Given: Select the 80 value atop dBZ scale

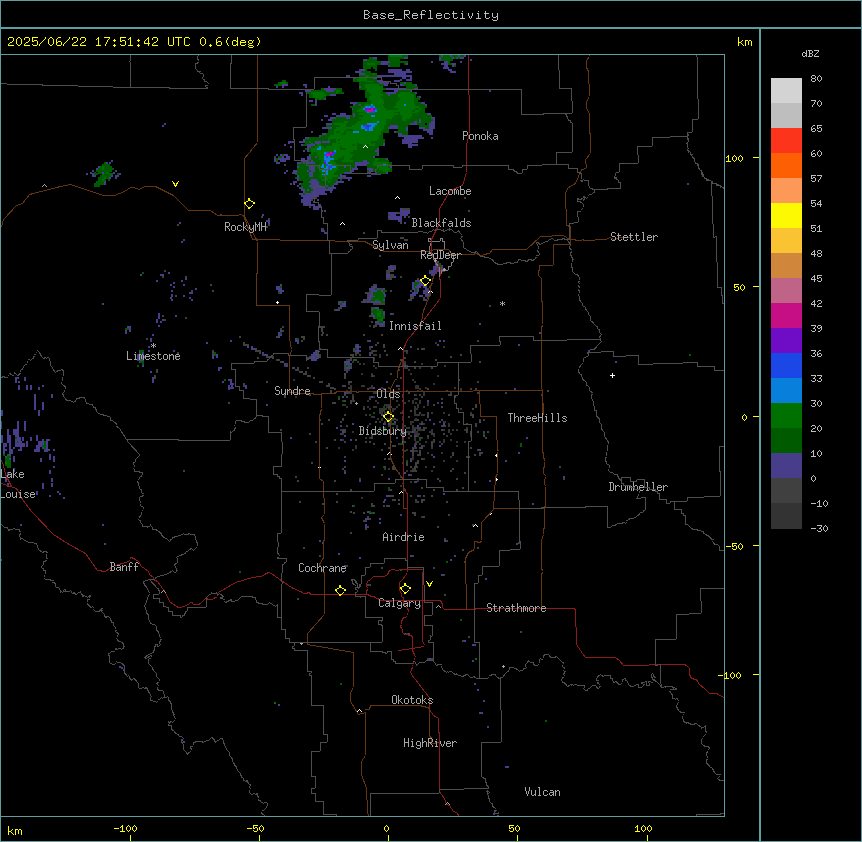Looking at the screenshot, I should (816, 79).
